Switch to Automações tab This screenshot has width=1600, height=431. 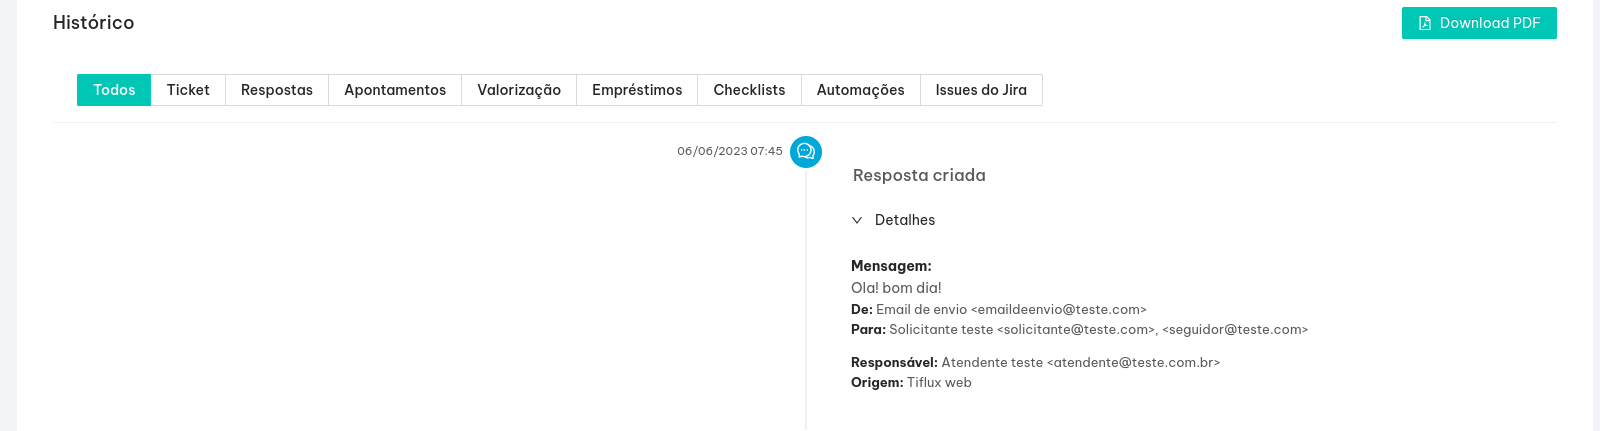coord(860,90)
